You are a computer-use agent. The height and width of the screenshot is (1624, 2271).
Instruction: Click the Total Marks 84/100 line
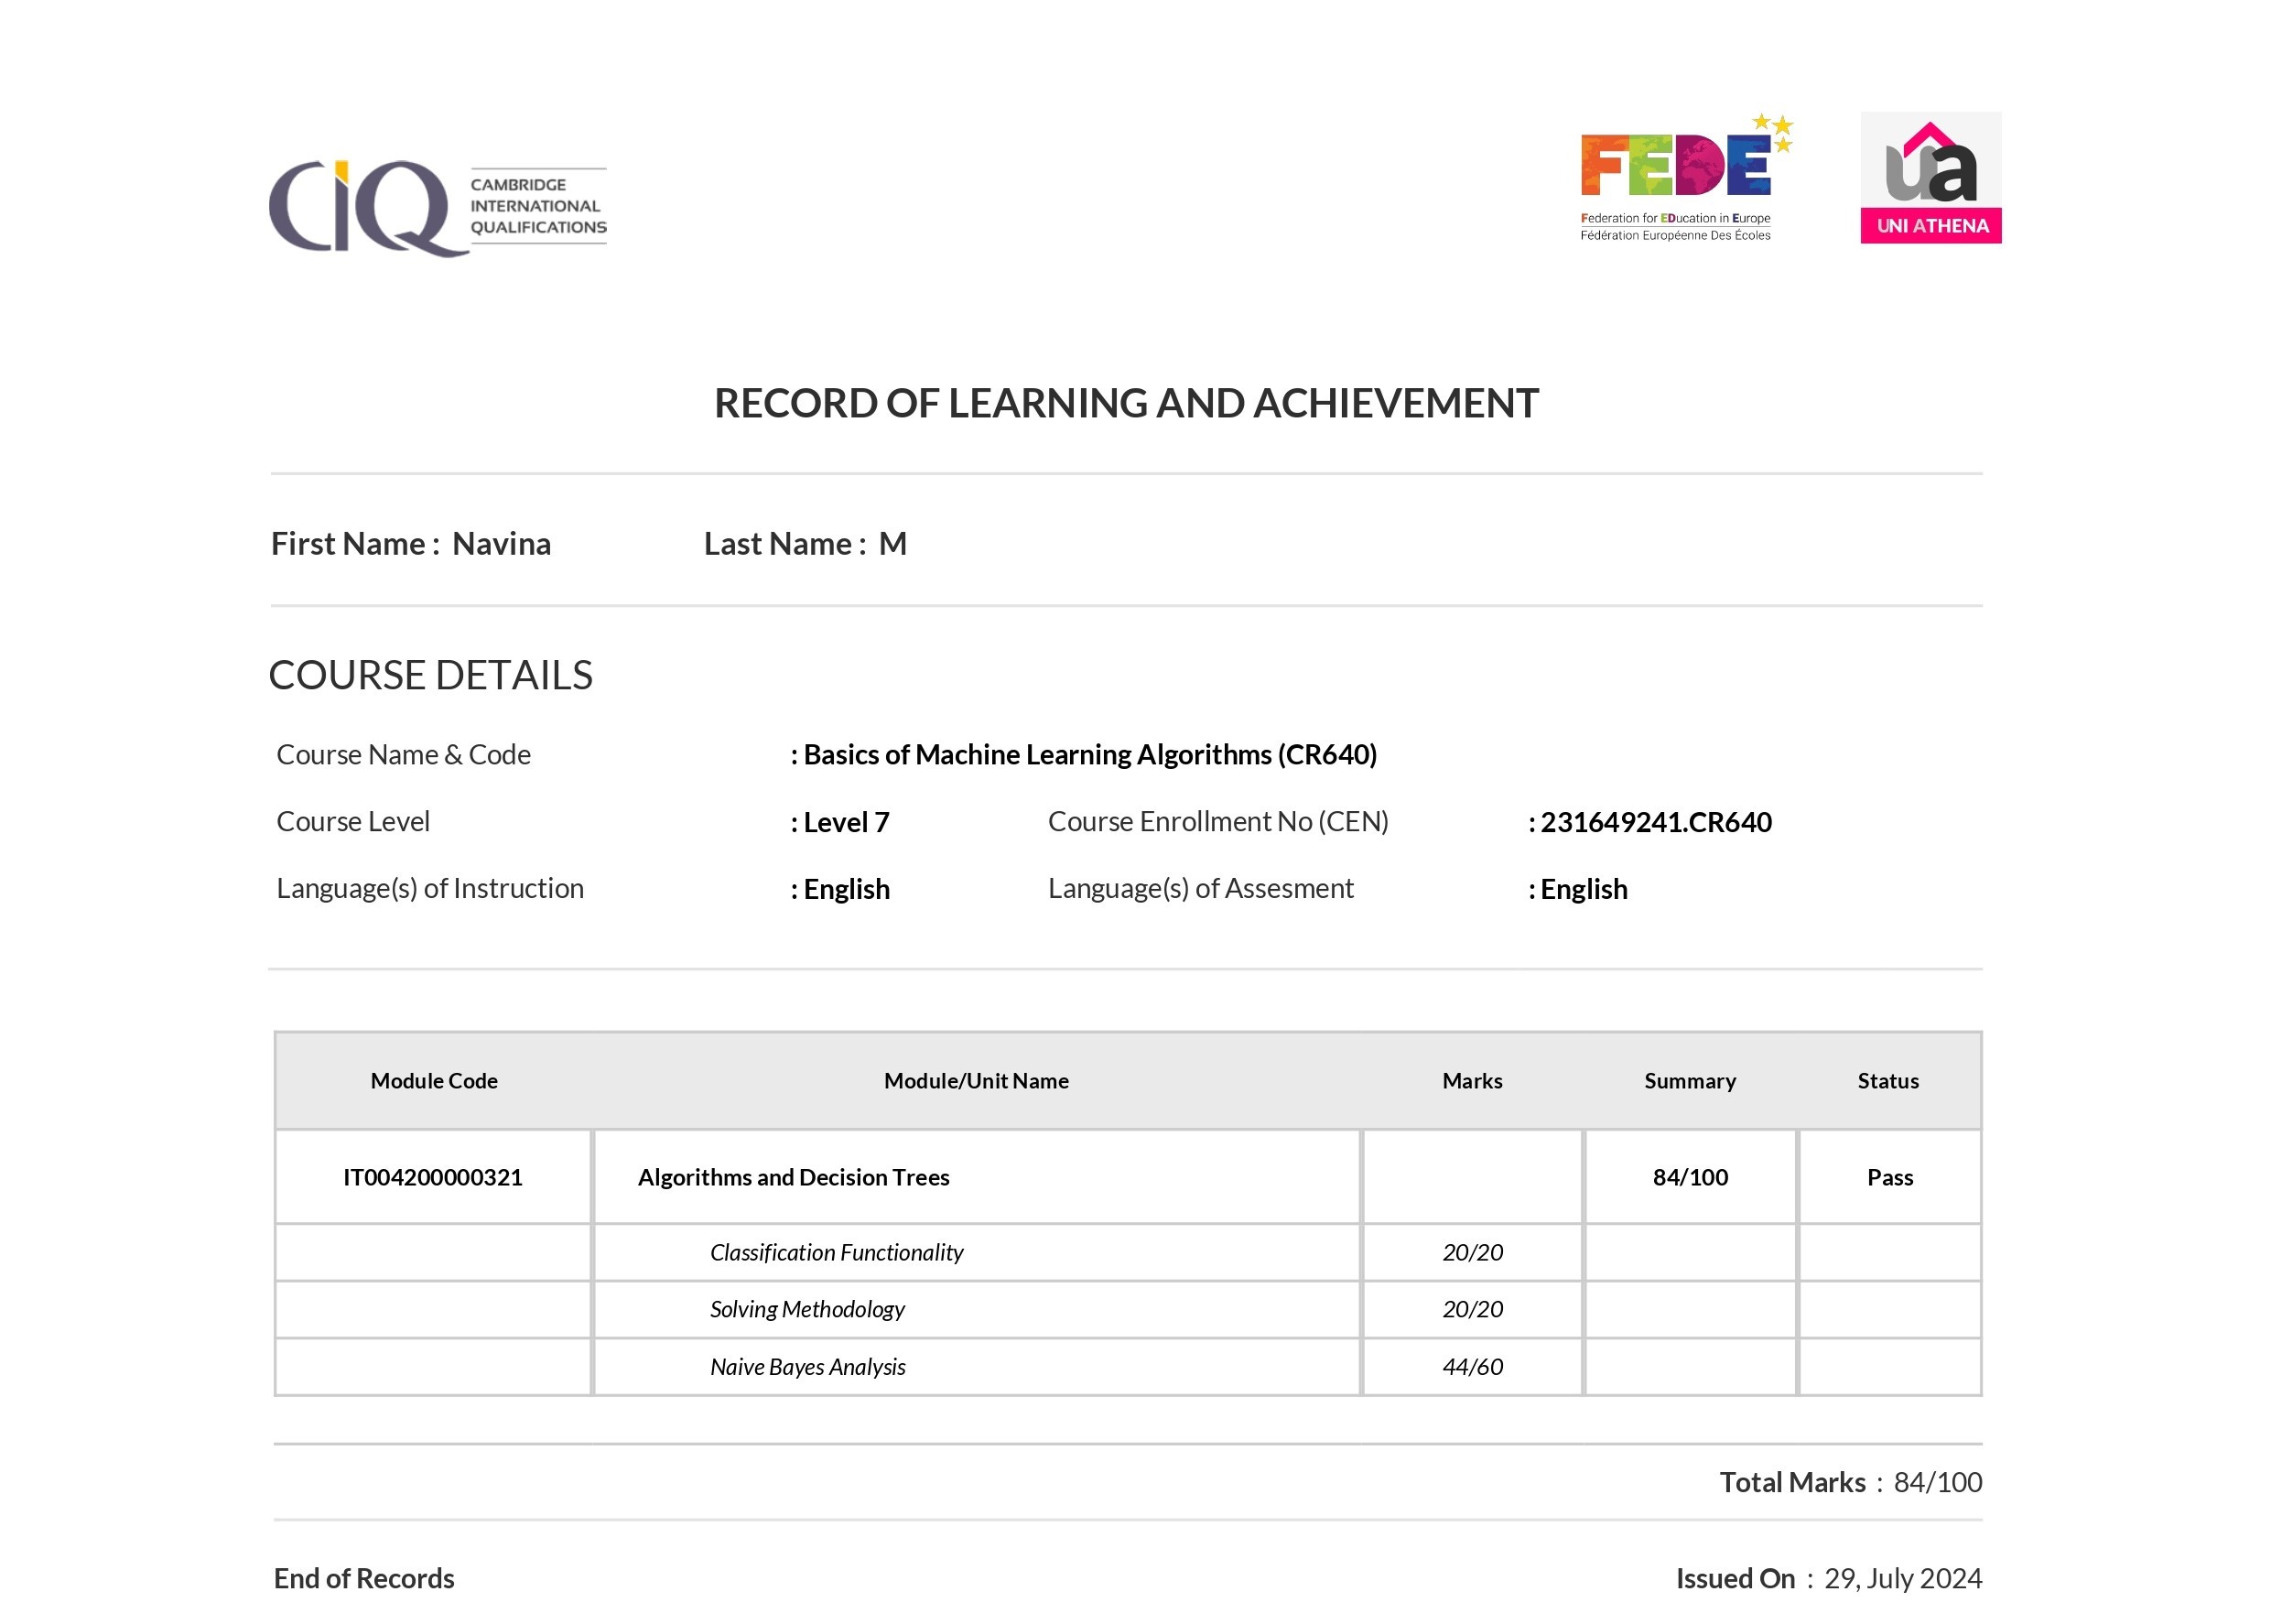1850,1482
